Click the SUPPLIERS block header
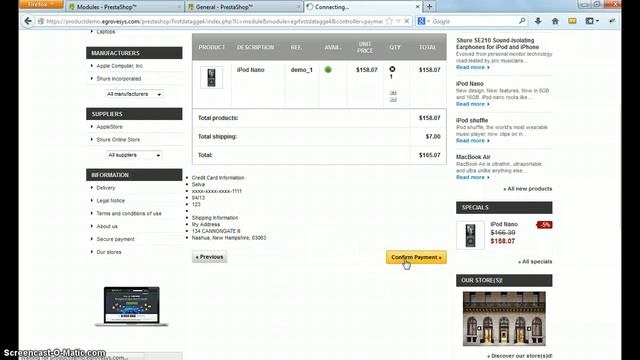Viewport: 640px width, 360px height. 134,114
